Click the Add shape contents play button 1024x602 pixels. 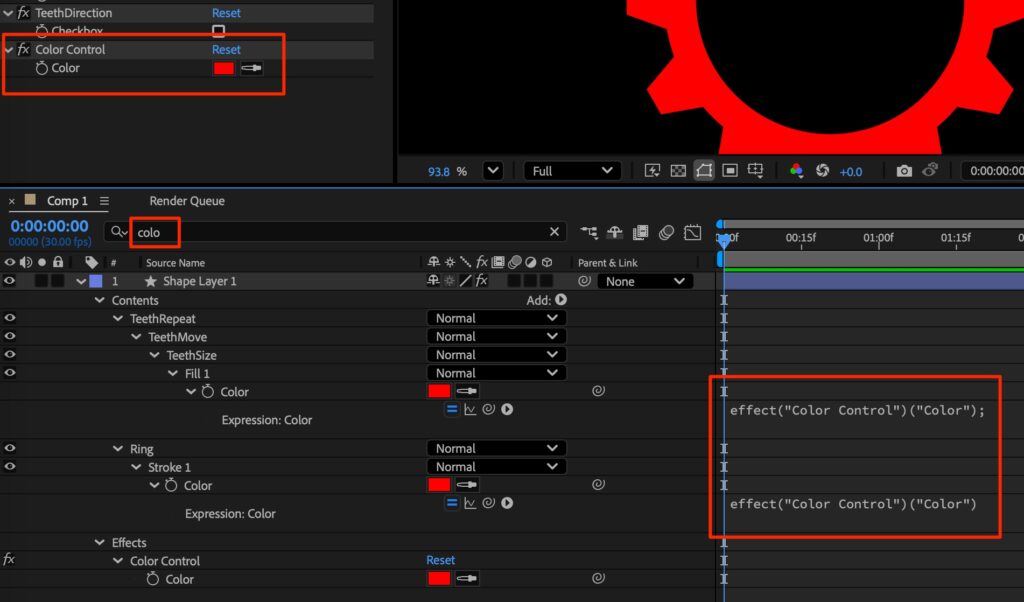click(x=561, y=300)
